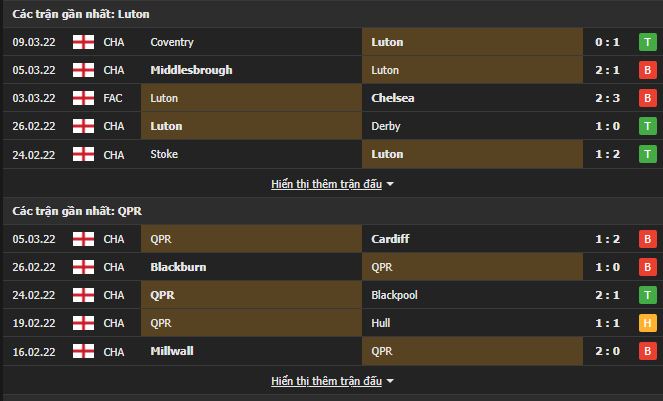Viewport: 663px width, 401px height.
Task: Click the red B badge for Middlesbrough match
Action: click(x=648, y=70)
